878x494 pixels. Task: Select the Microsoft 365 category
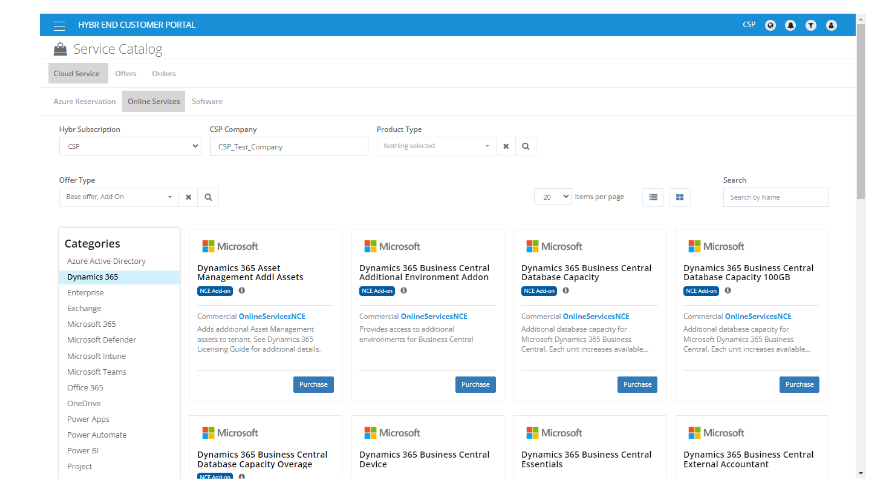click(x=92, y=324)
